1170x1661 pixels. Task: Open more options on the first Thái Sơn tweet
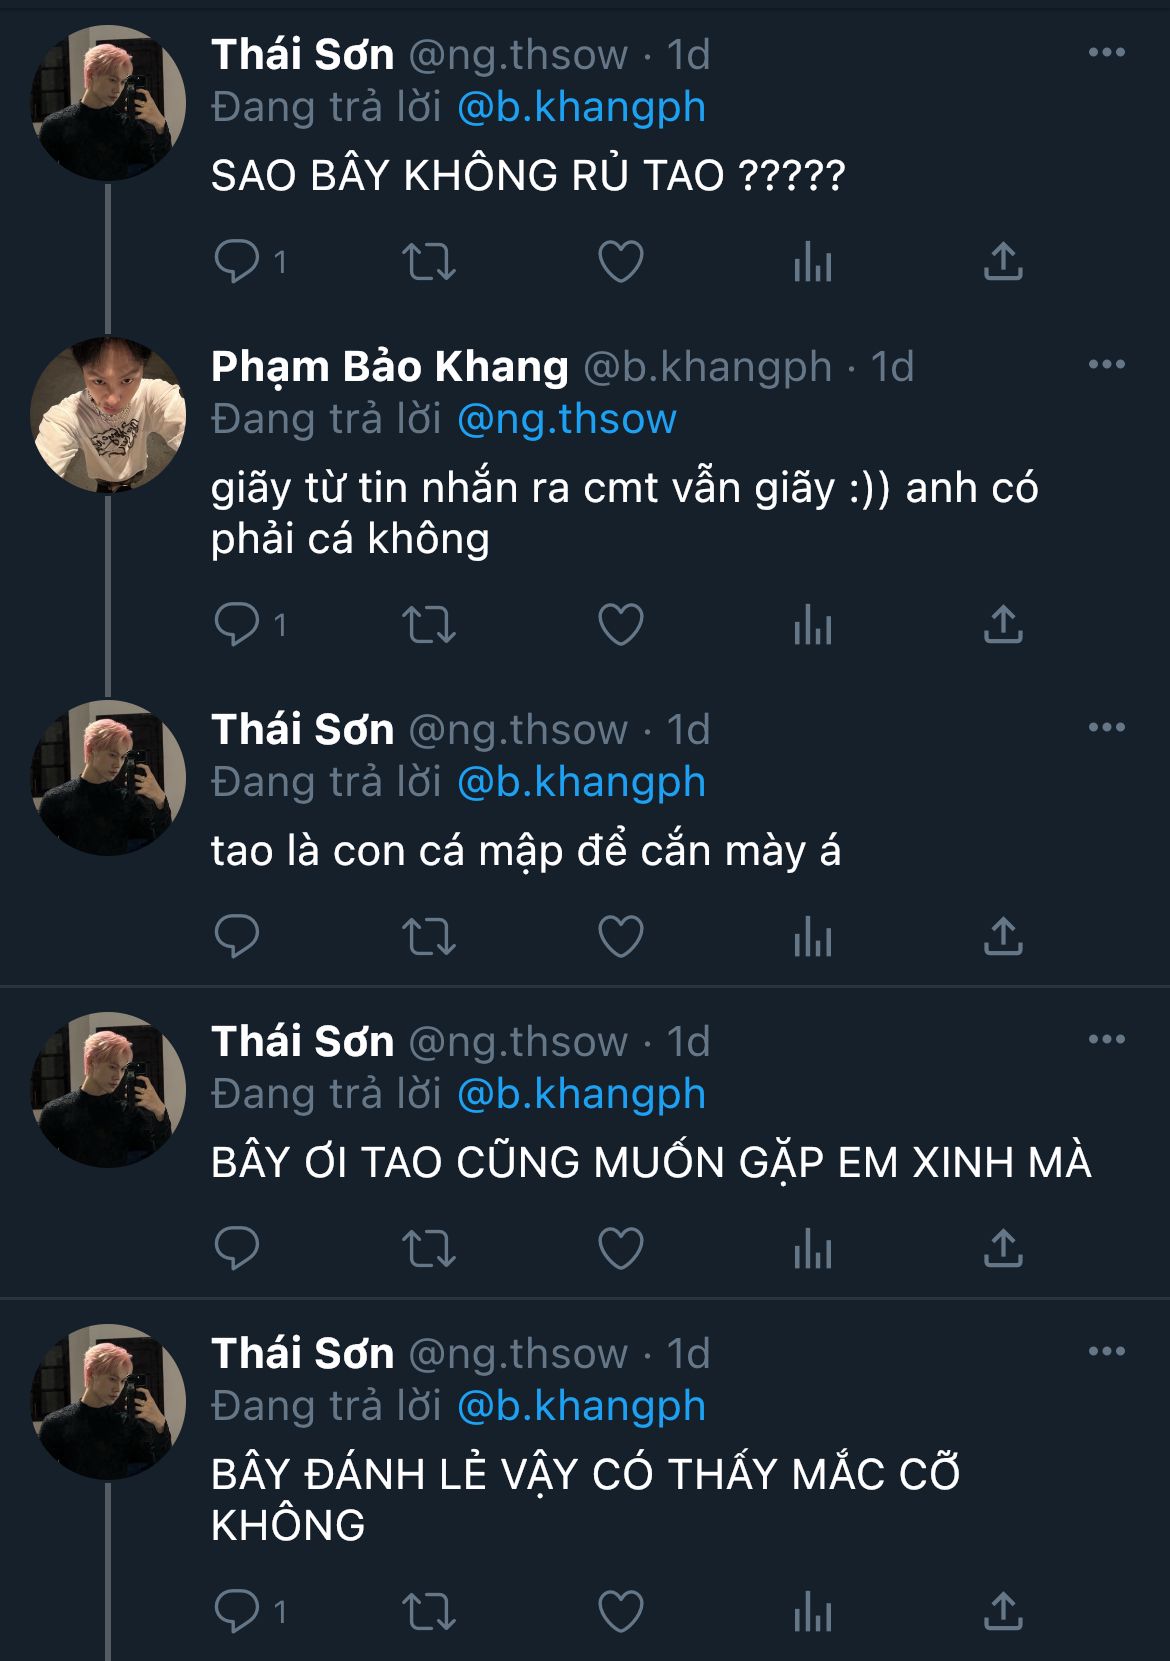pyautogui.click(x=1107, y=53)
